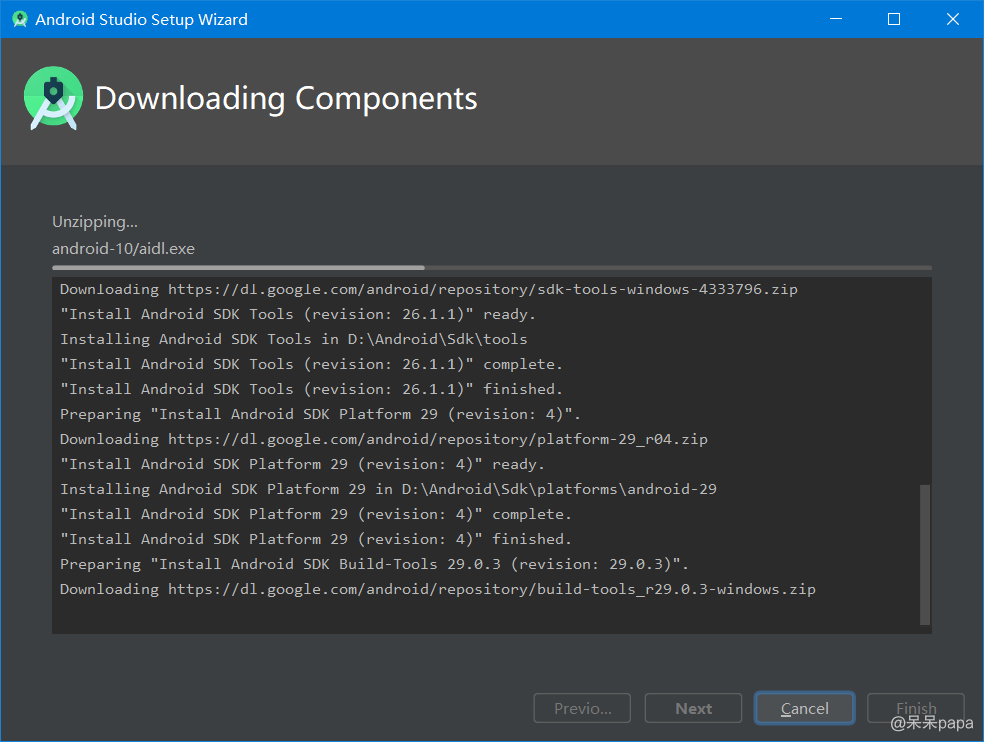This screenshot has height=742, width=984.
Task: Minimize the Setup Wizard window
Action: [x=836, y=19]
